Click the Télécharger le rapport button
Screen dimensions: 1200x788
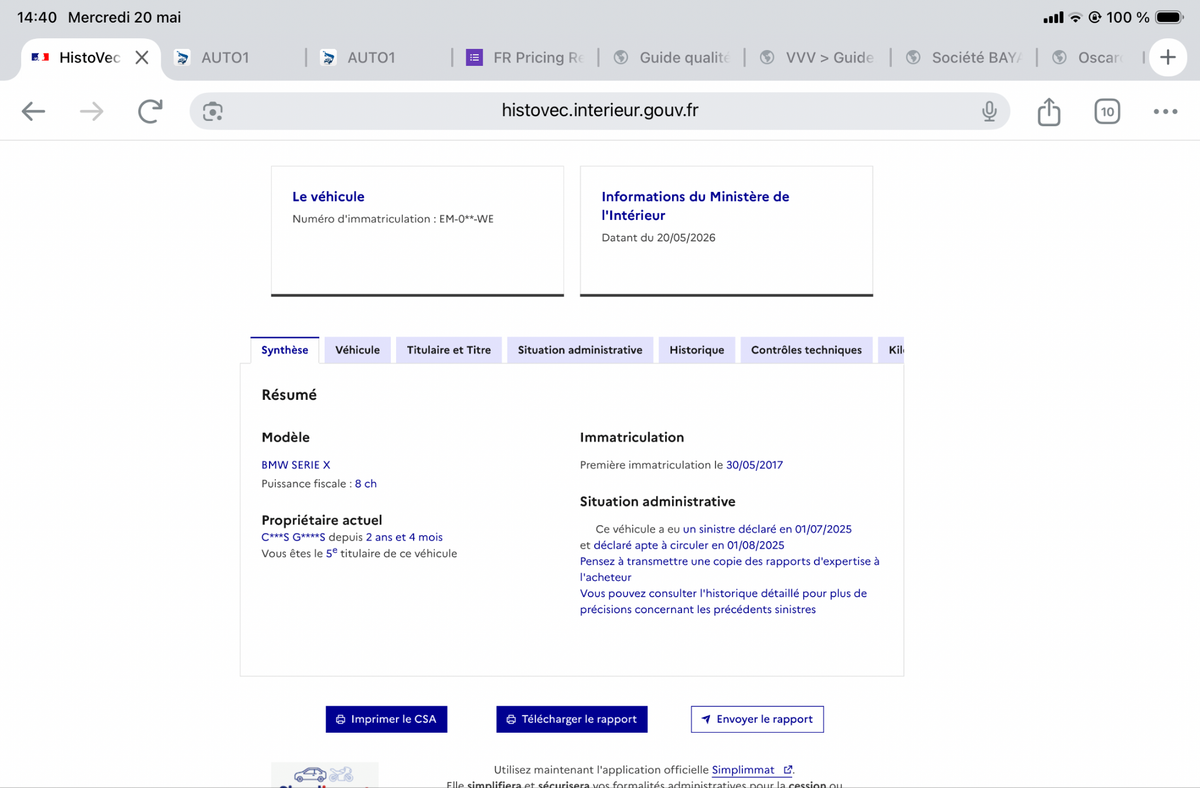(x=572, y=719)
